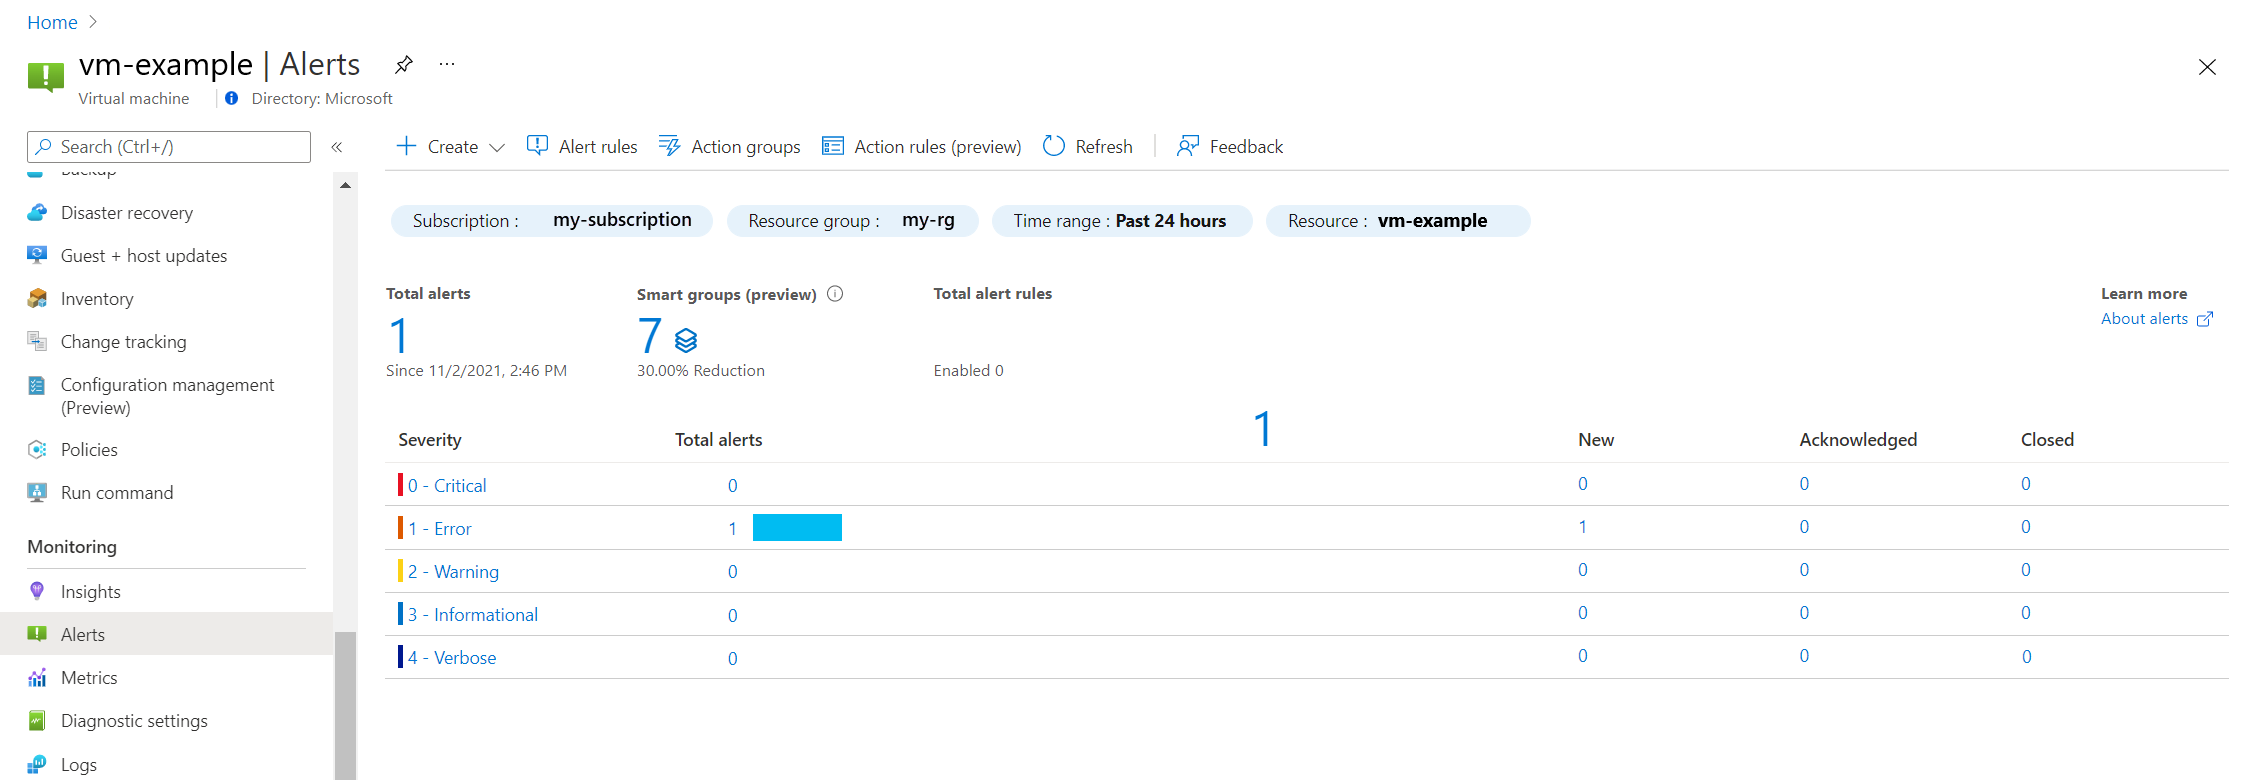Click the Policies gear icon
2253x780 pixels.
click(37, 449)
